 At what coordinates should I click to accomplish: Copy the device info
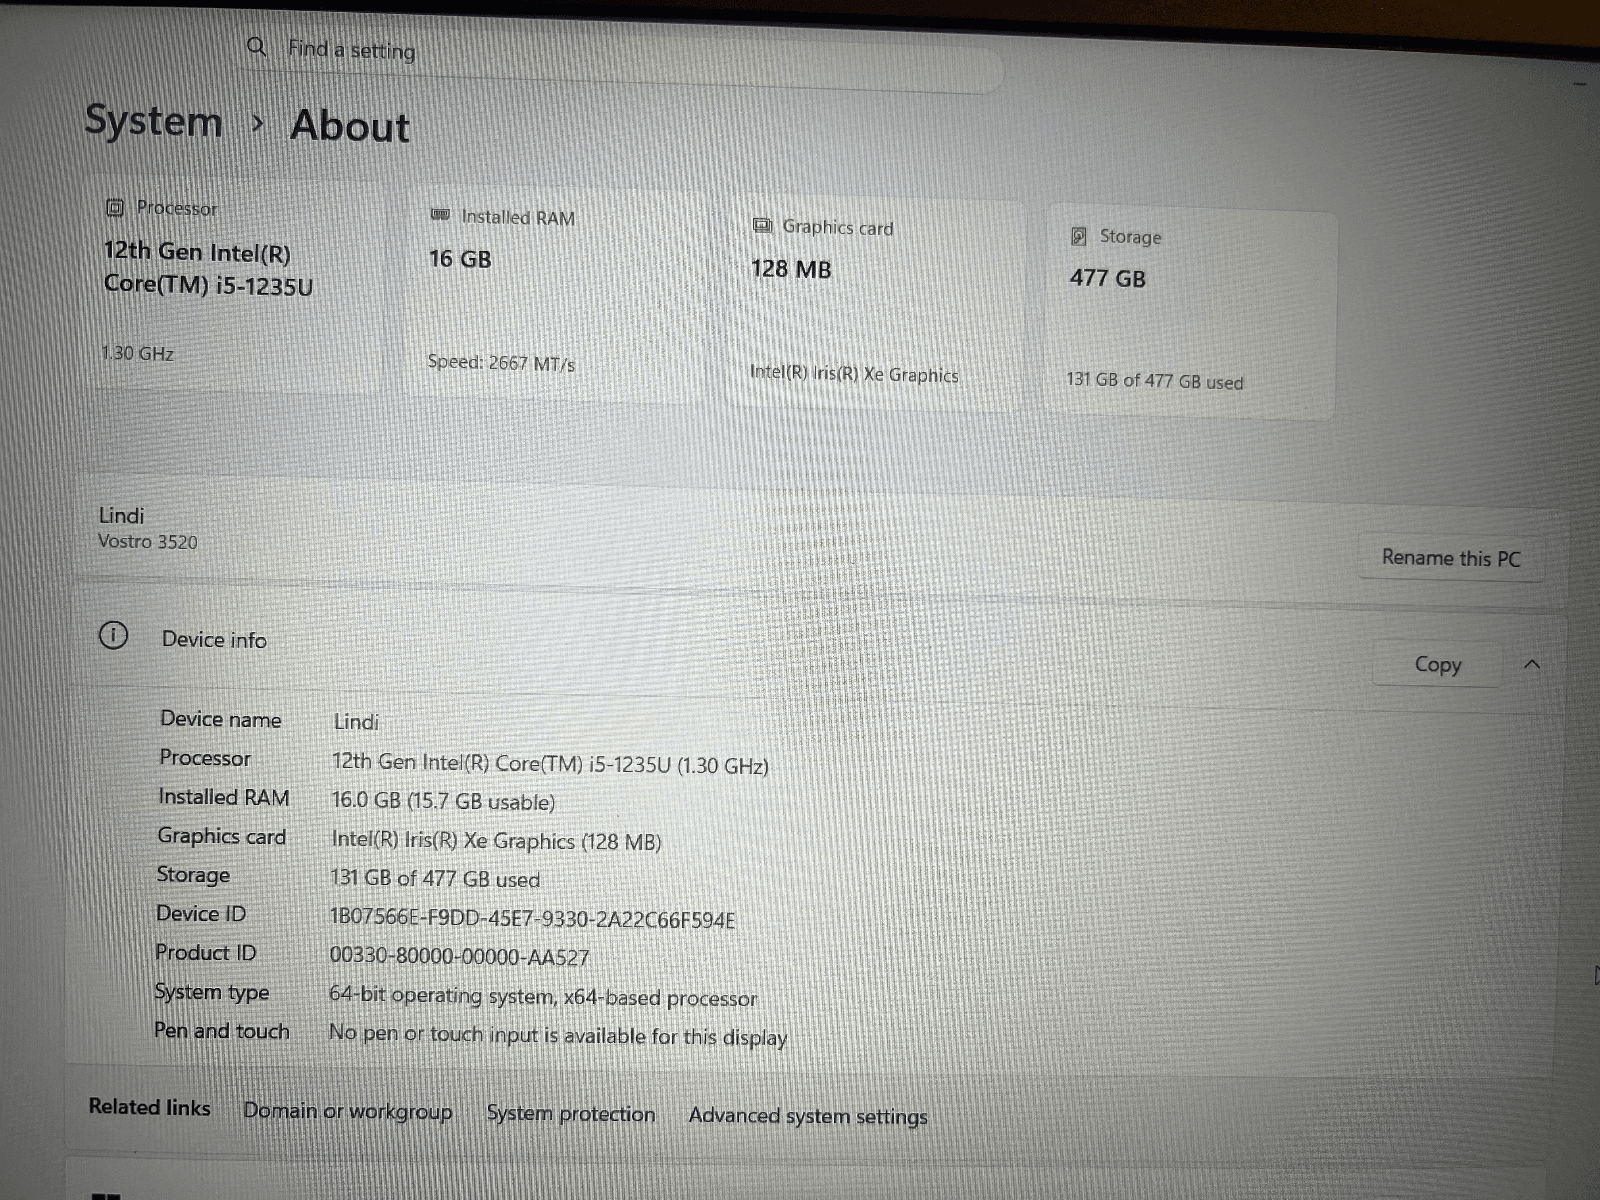point(1437,664)
